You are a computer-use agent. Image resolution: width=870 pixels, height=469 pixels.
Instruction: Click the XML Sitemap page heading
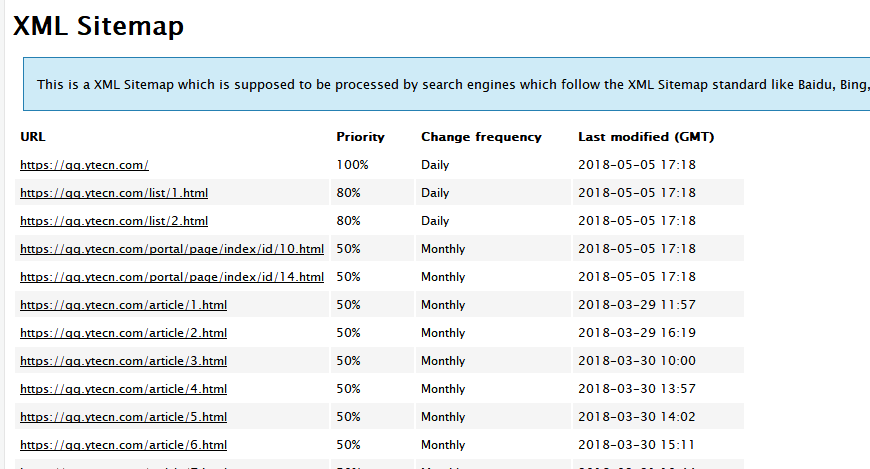pyautogui.click(x=98, y=26)
